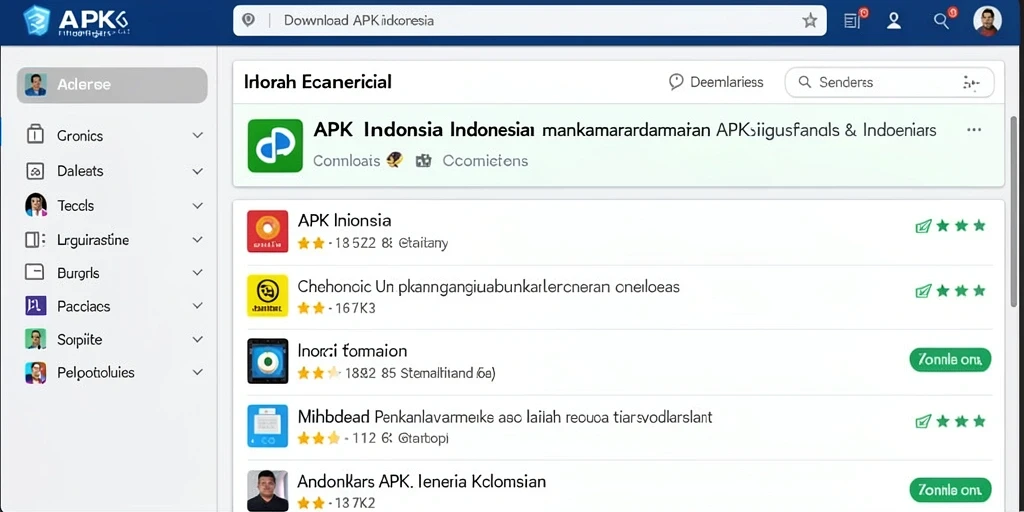
Task: Expand the Pelpotoluies chevron
Action: tap(197, 373)
